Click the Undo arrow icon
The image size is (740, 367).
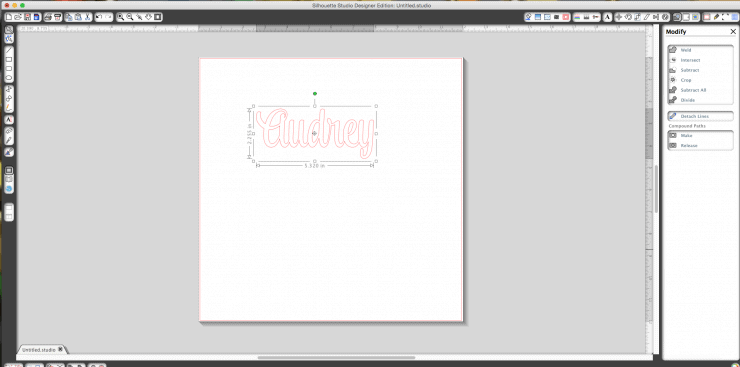coord(99,17)
